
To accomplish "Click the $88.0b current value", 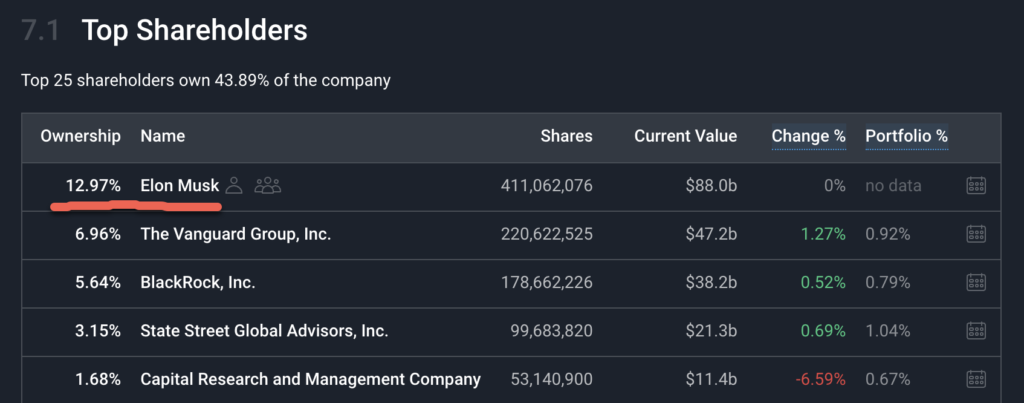I will [x=711, y=186].
